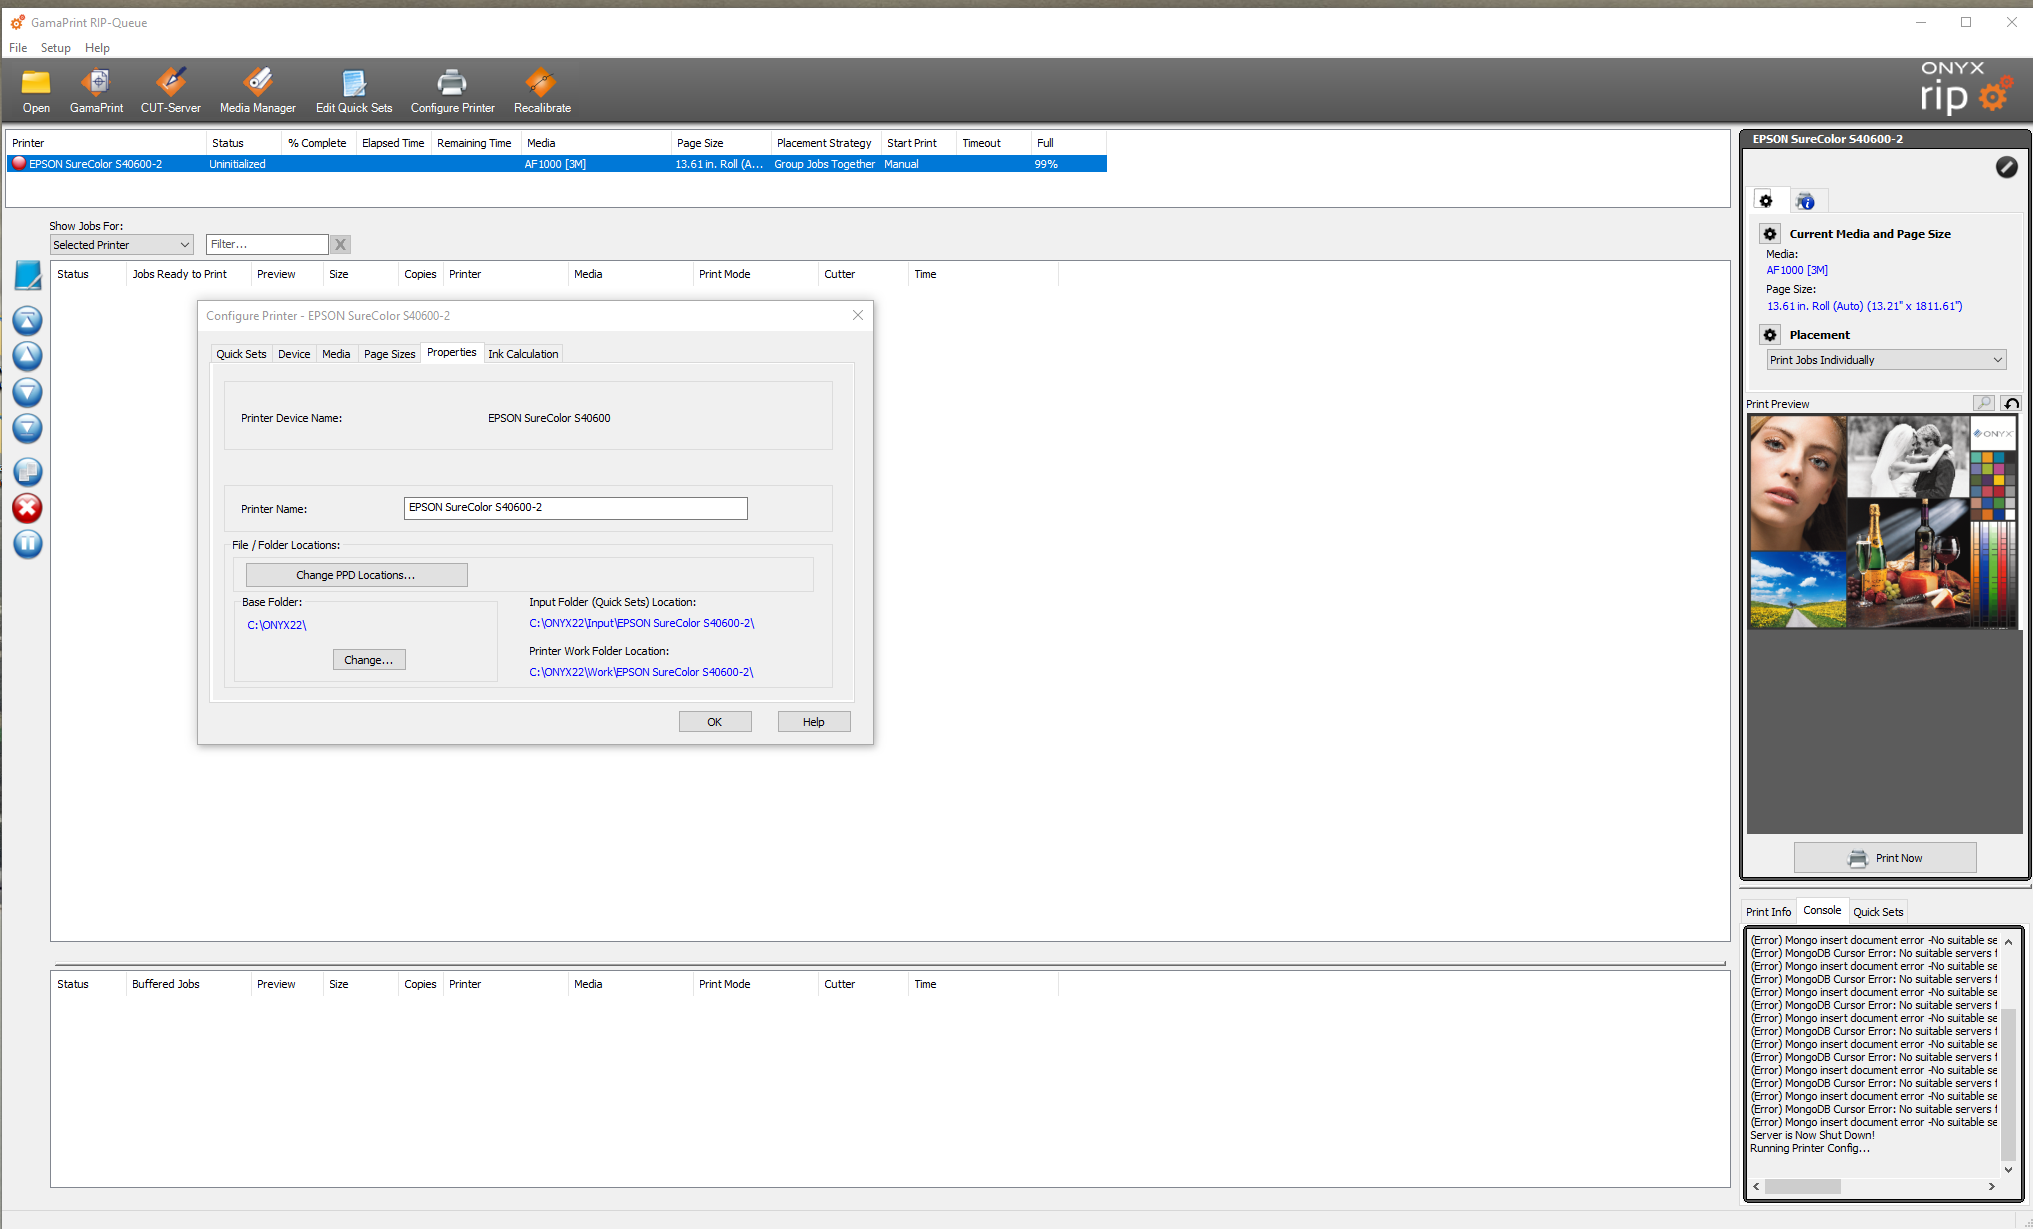2033x1229 pixels.
Task: Click the Open folder toolbar icon
Action: click(x=36, y=90)
